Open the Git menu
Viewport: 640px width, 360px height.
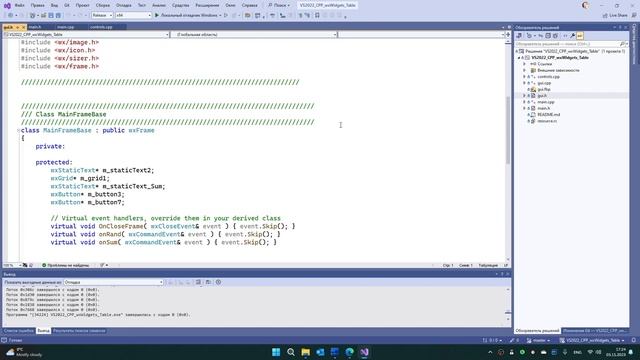pyautogui.click(x=67, y=5)
